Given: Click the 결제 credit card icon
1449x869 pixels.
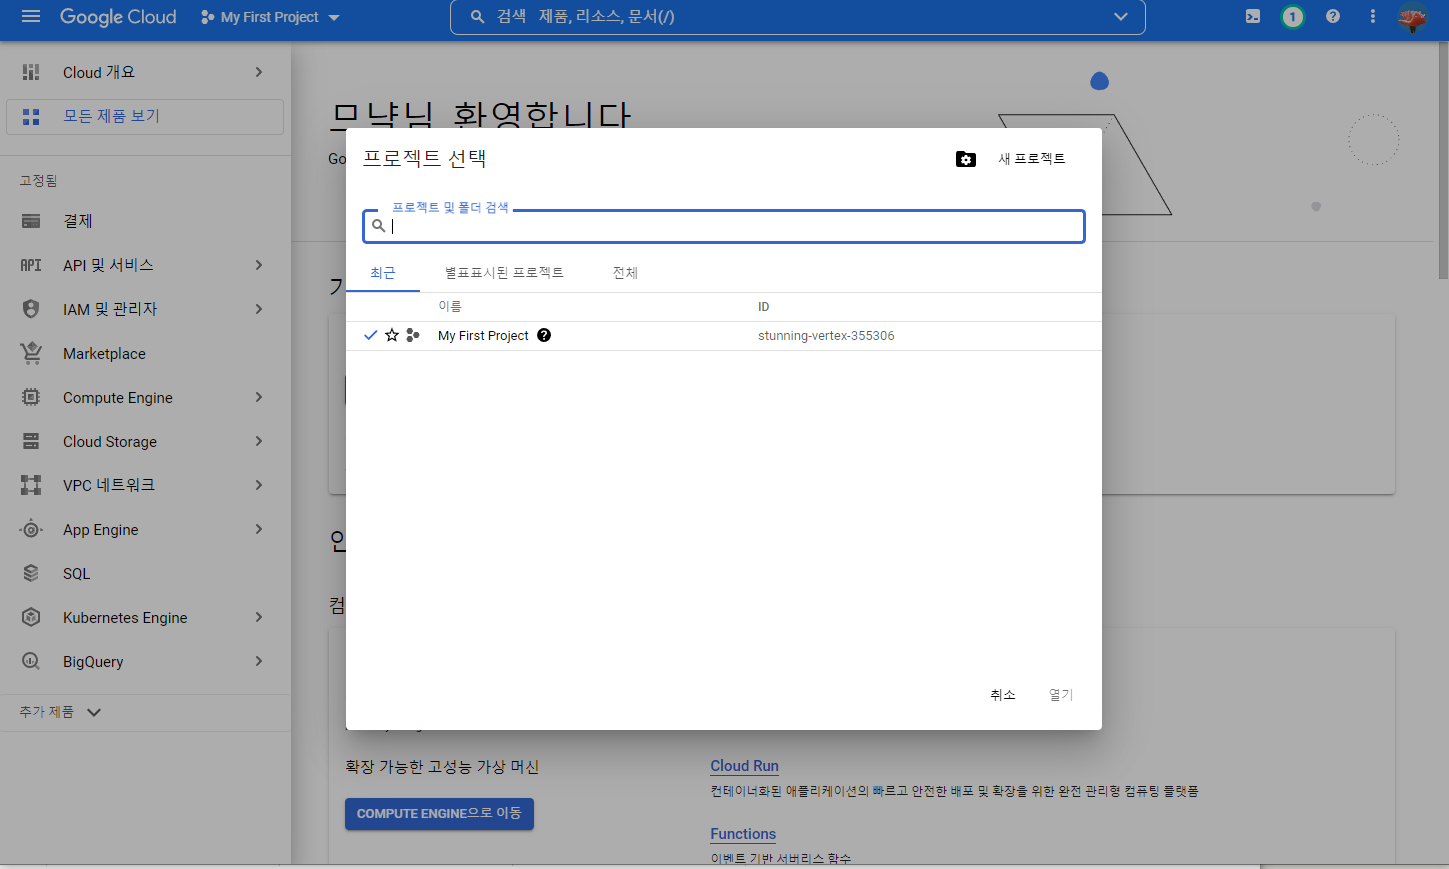Looking at the screenshot, I should (31, 221).
